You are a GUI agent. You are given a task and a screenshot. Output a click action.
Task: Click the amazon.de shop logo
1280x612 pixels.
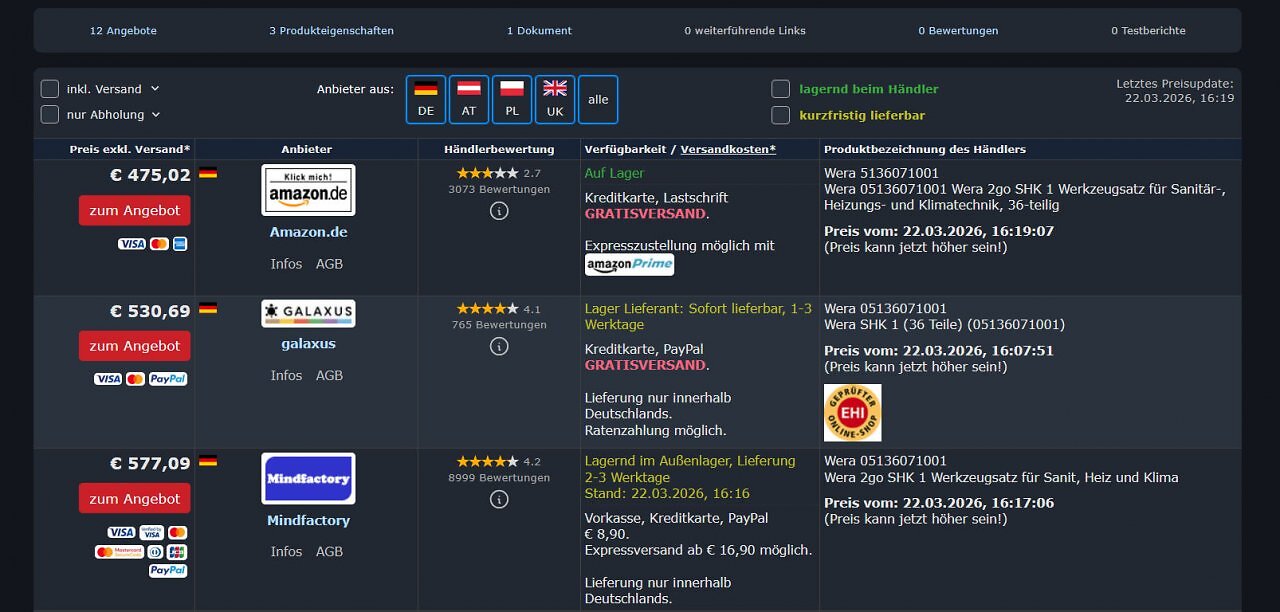coord(308,190)
